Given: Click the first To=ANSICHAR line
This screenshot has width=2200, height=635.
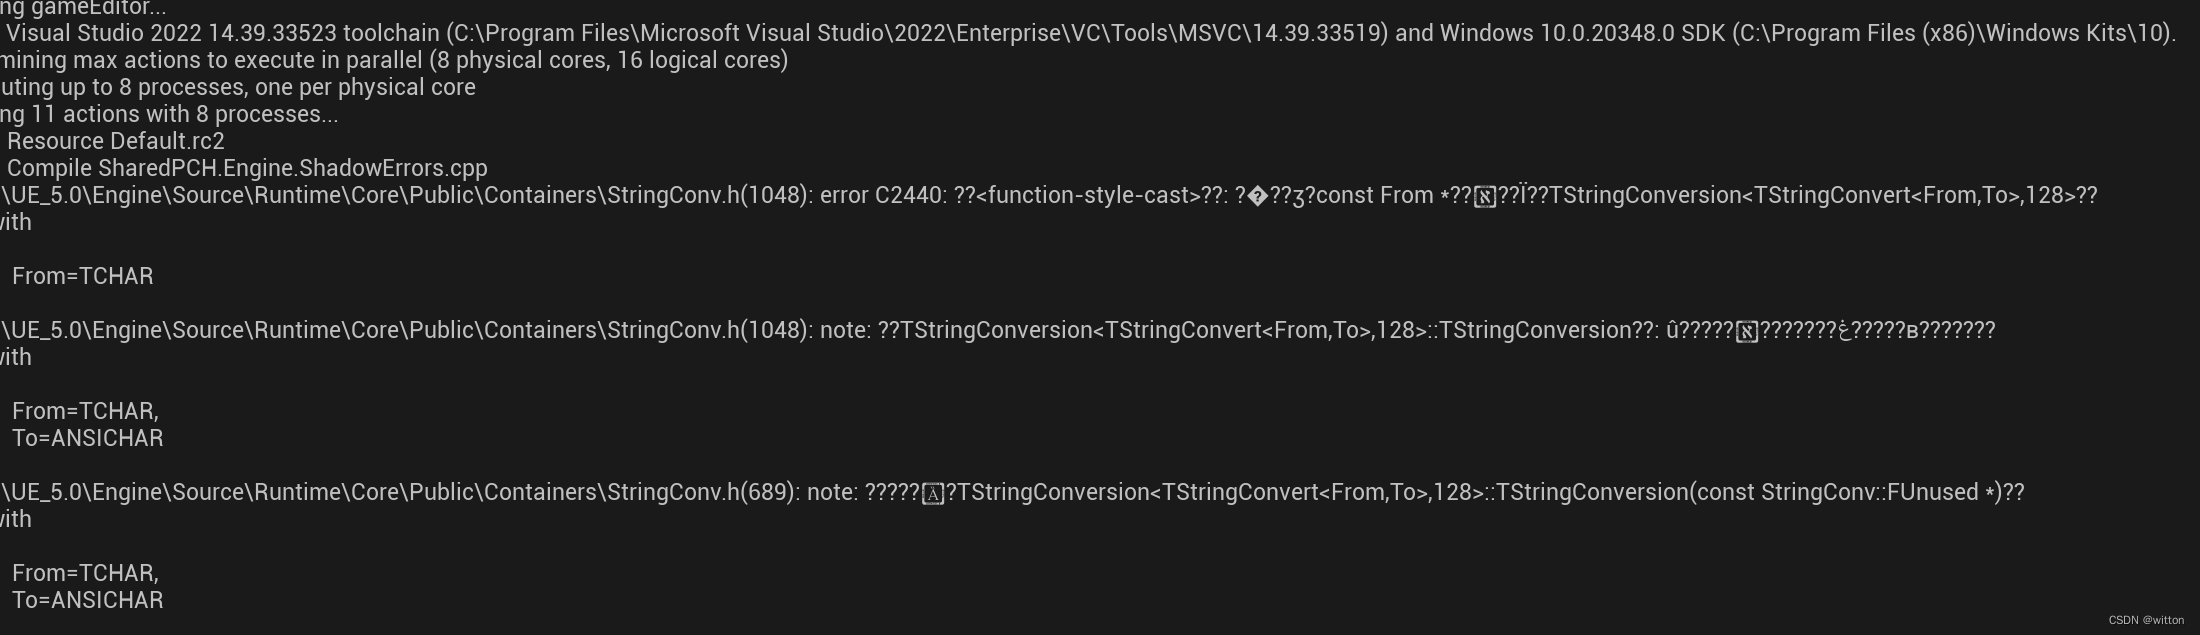Looking at the screenshot, I should coord(87,438).
